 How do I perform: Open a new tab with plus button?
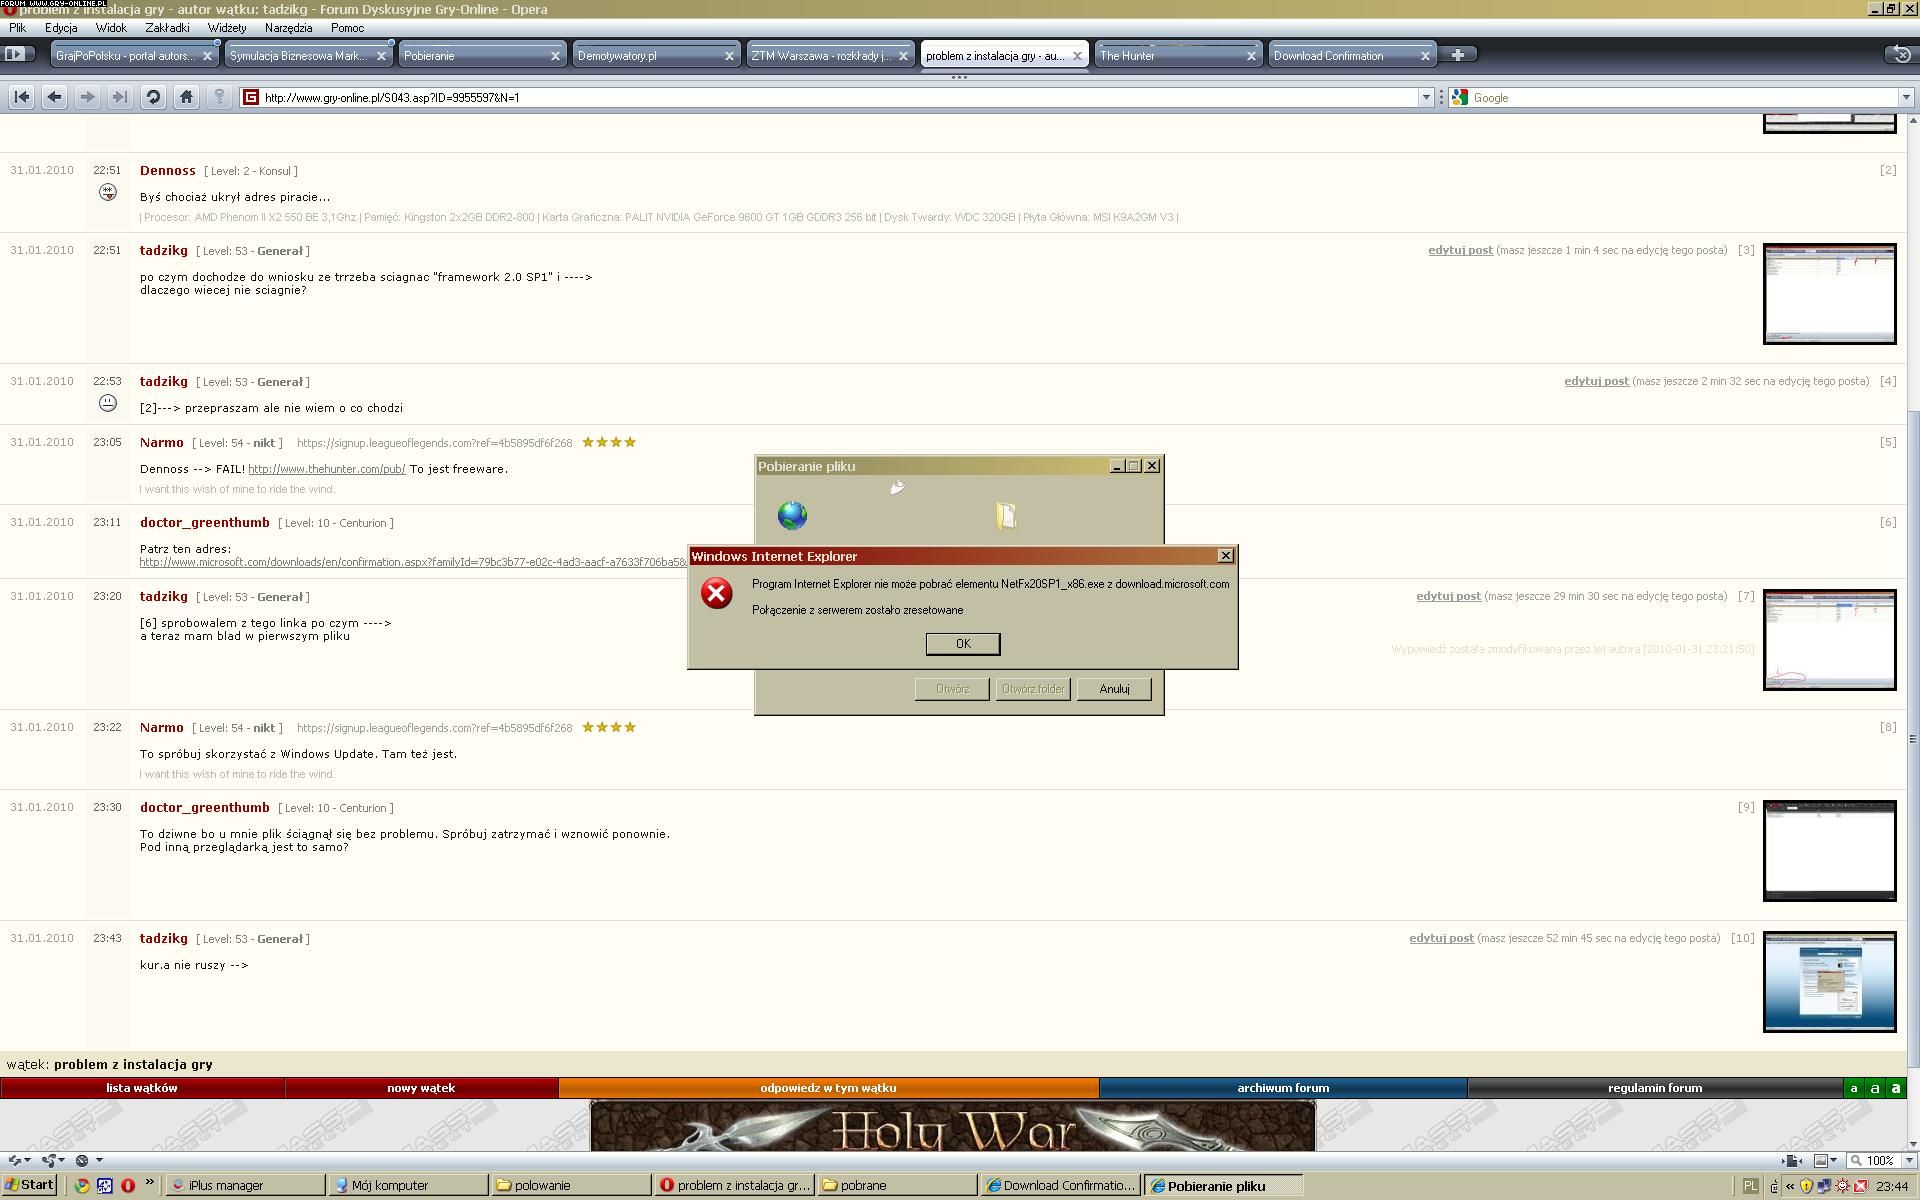(1457, 55)
